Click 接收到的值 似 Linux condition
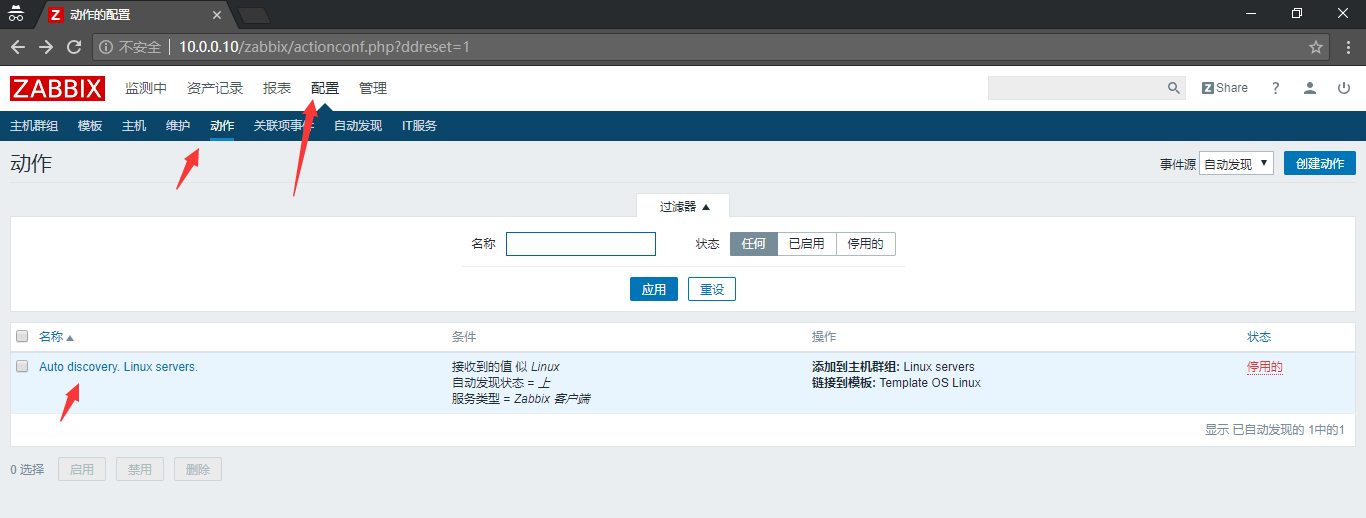The height and width of the screenshot is (518, 1366). coord(506,367)
